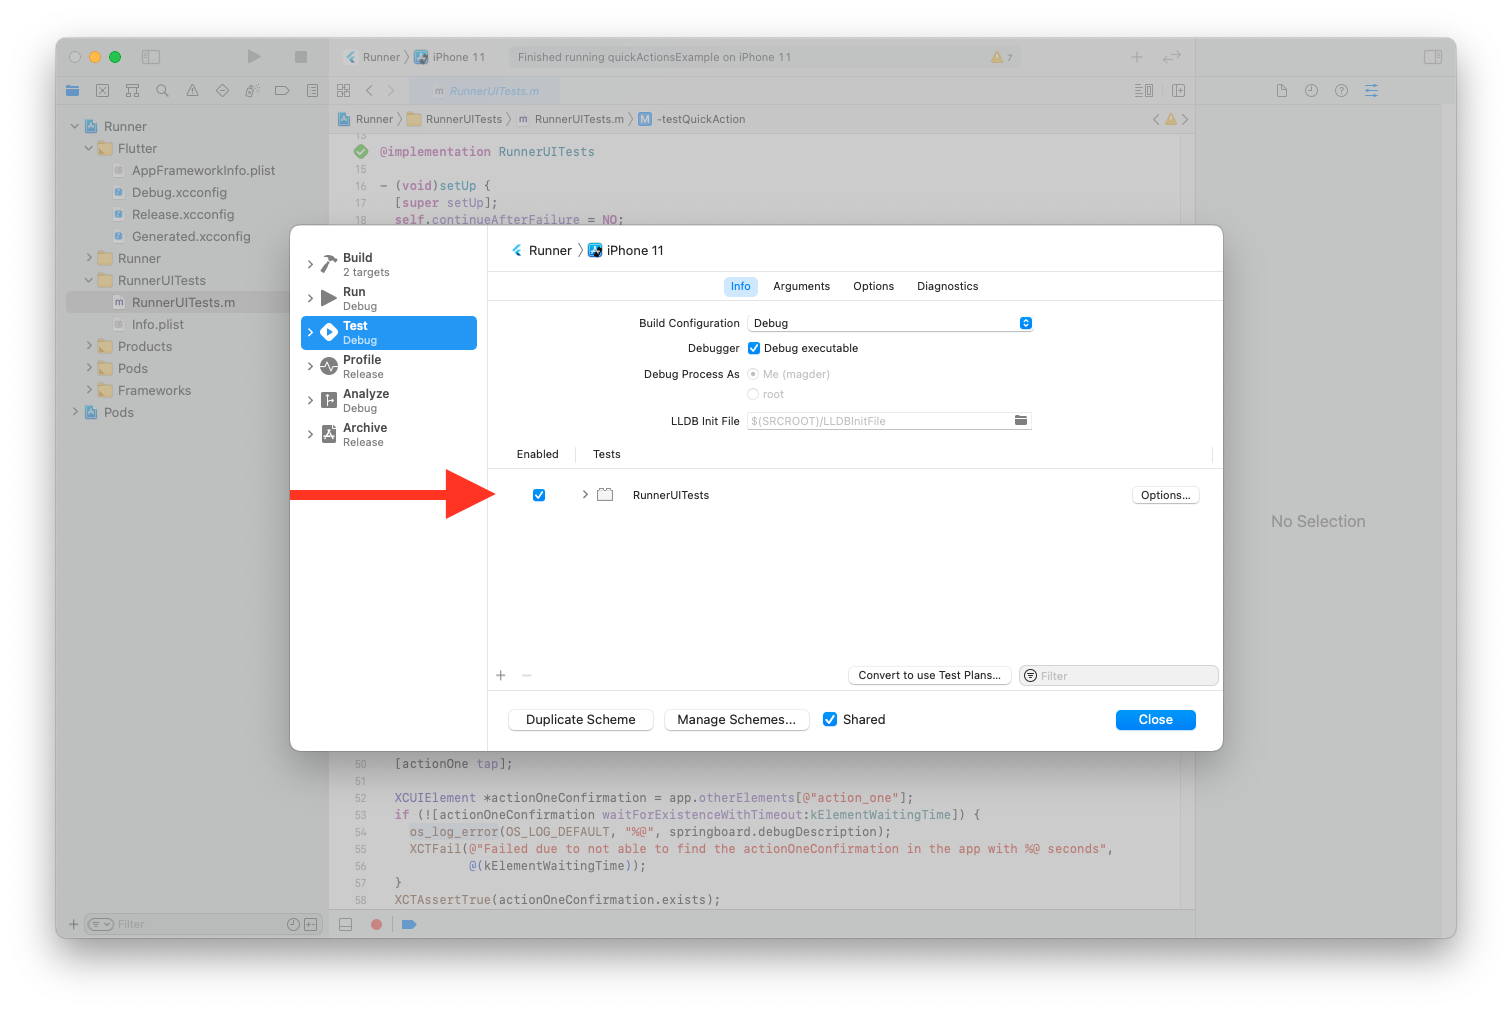Screen dimensions: 1512x1012
Task: Switch to the Diagnostics tab
Action: pyautogui.click(x=947, y=286)
